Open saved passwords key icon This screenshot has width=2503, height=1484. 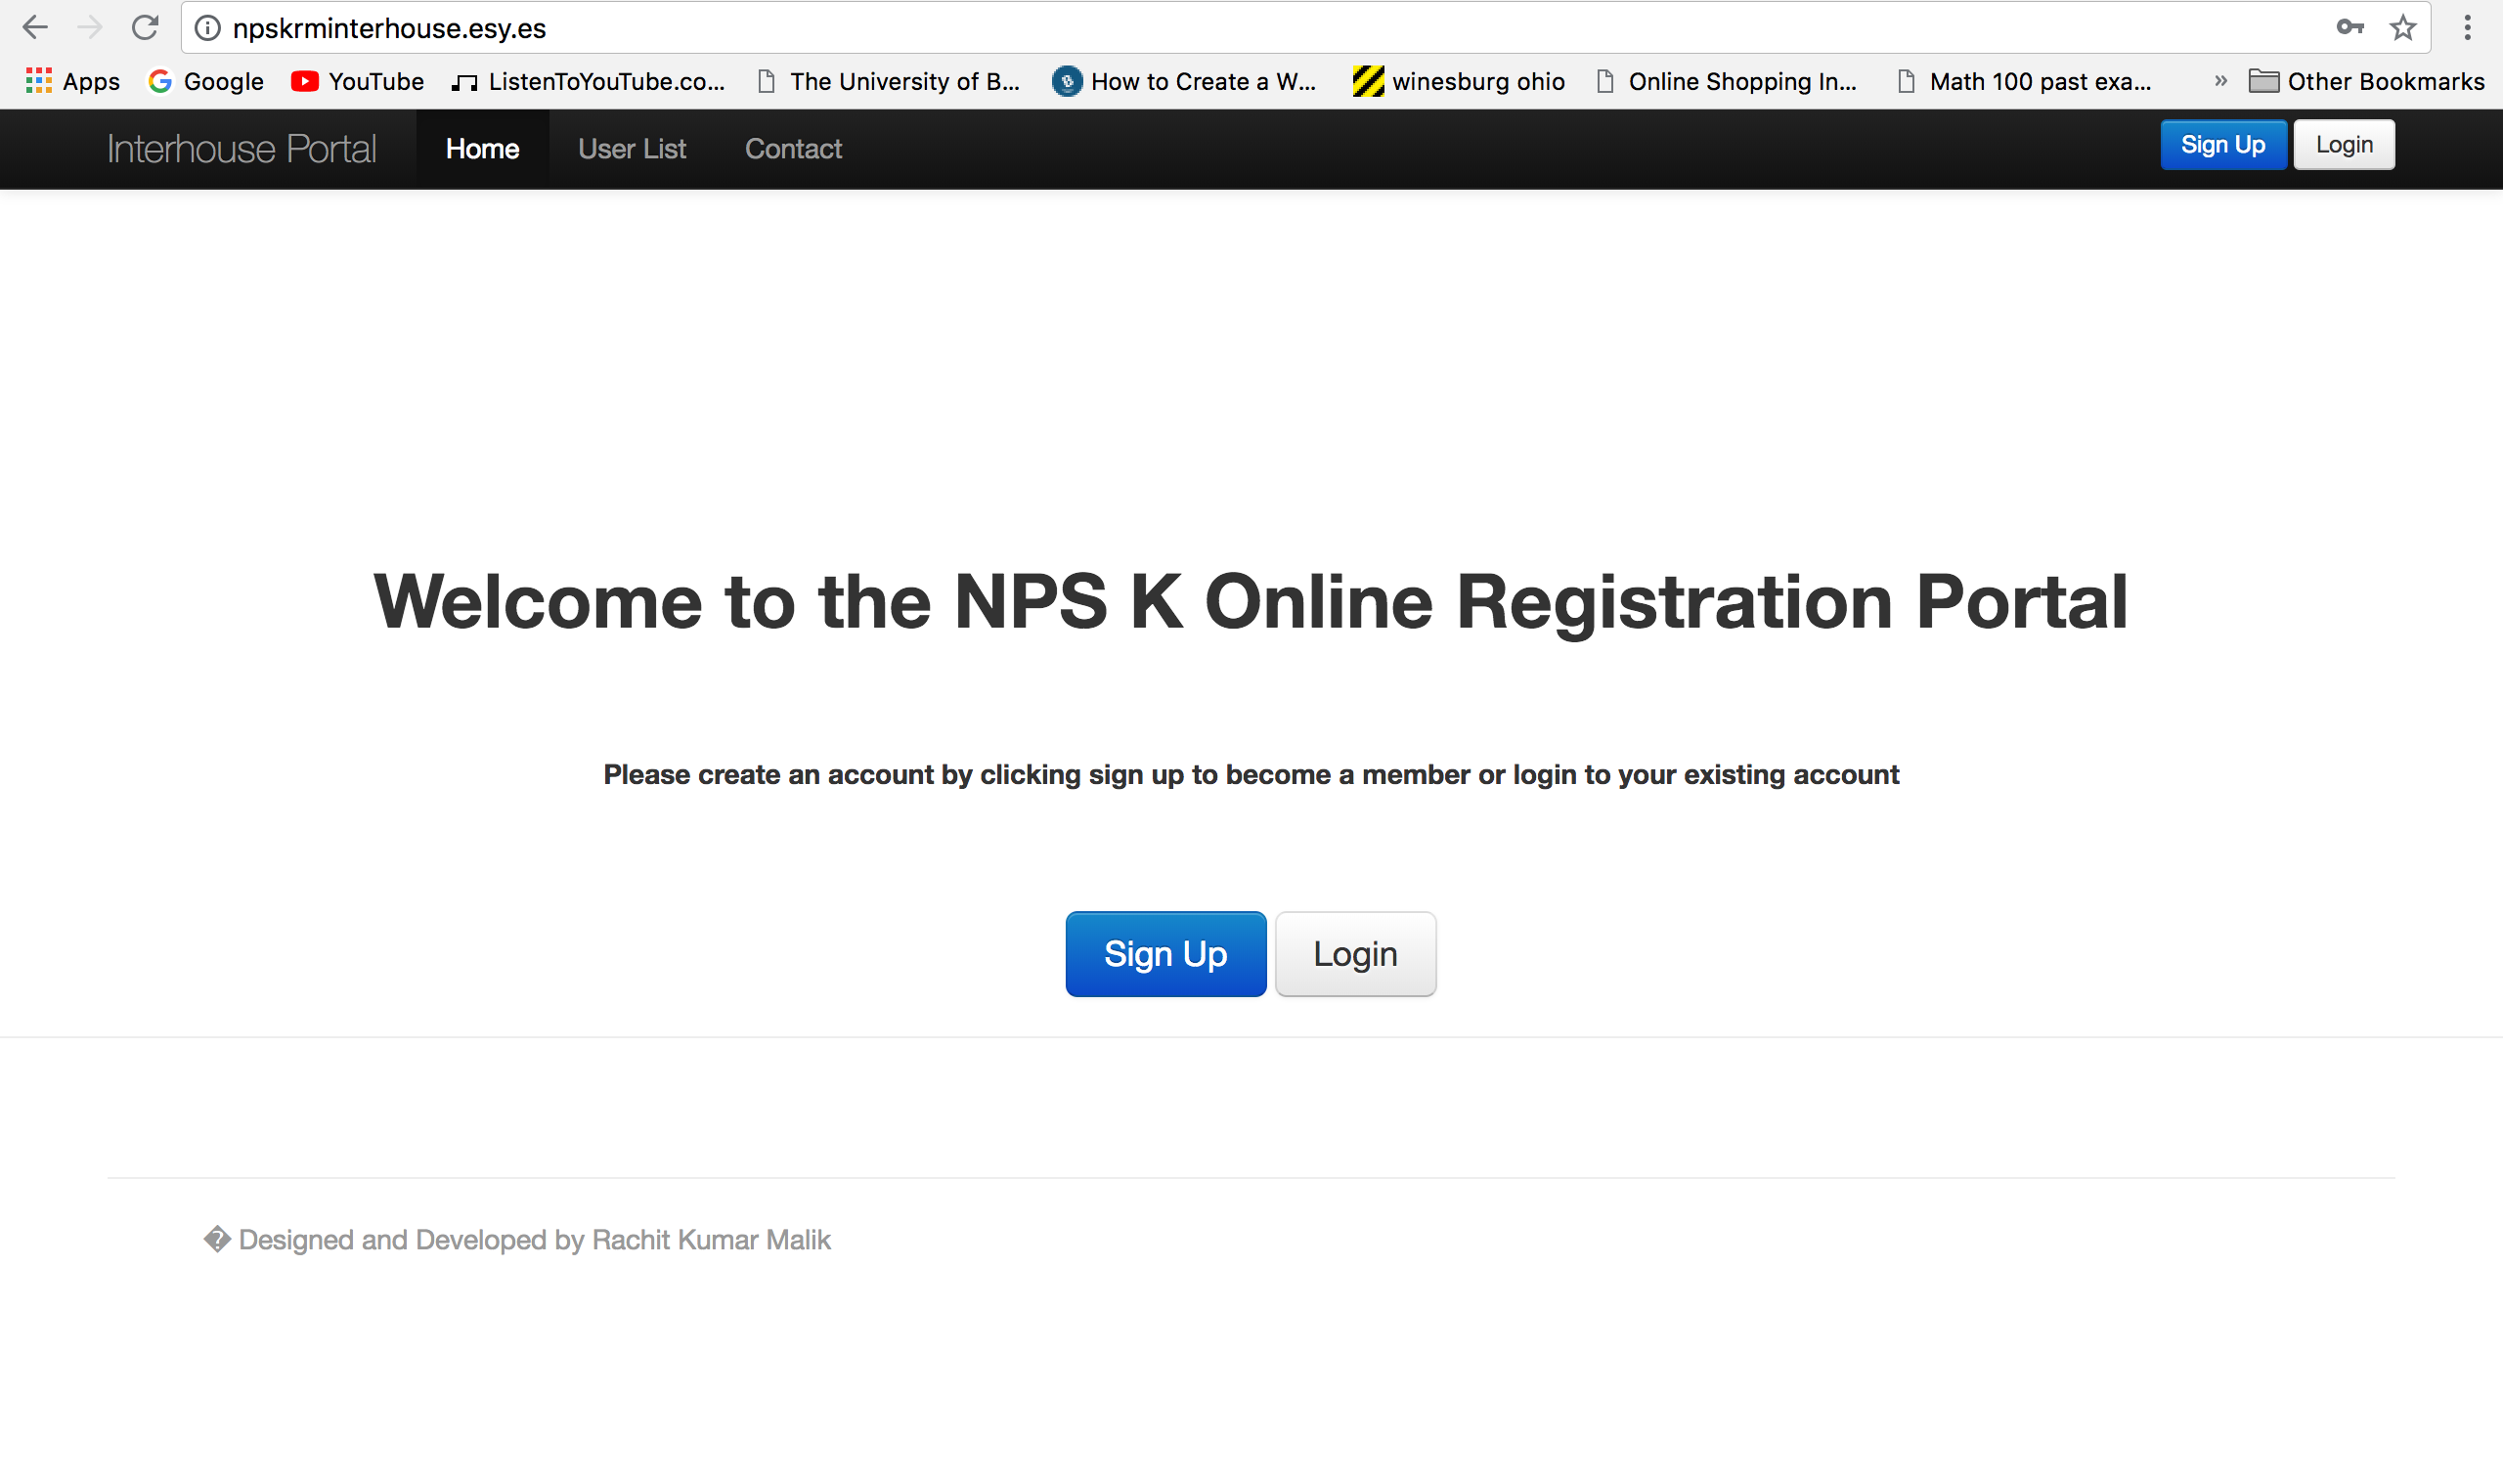coord(2349,28)
